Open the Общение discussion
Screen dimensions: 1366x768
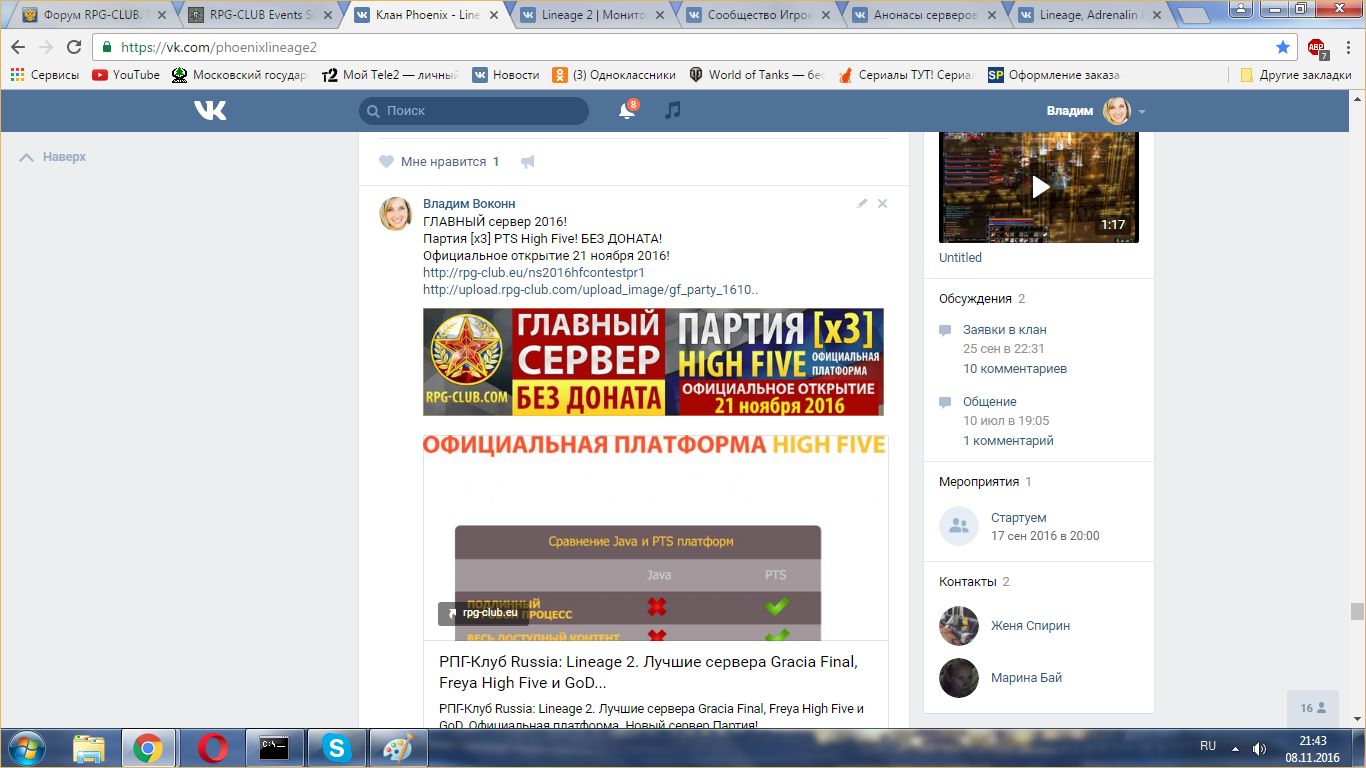tap(990, 401)
